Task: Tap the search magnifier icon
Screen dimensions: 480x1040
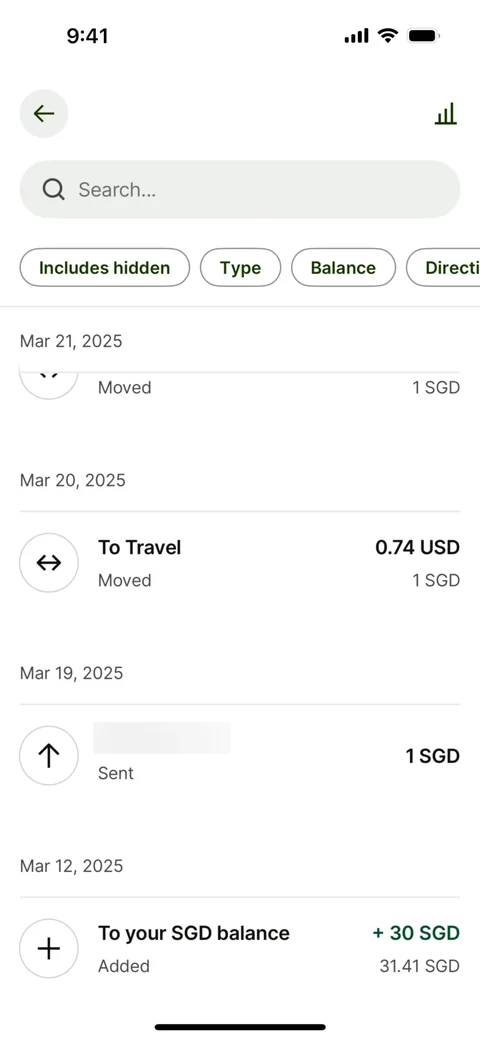Action: pos(54,190)
